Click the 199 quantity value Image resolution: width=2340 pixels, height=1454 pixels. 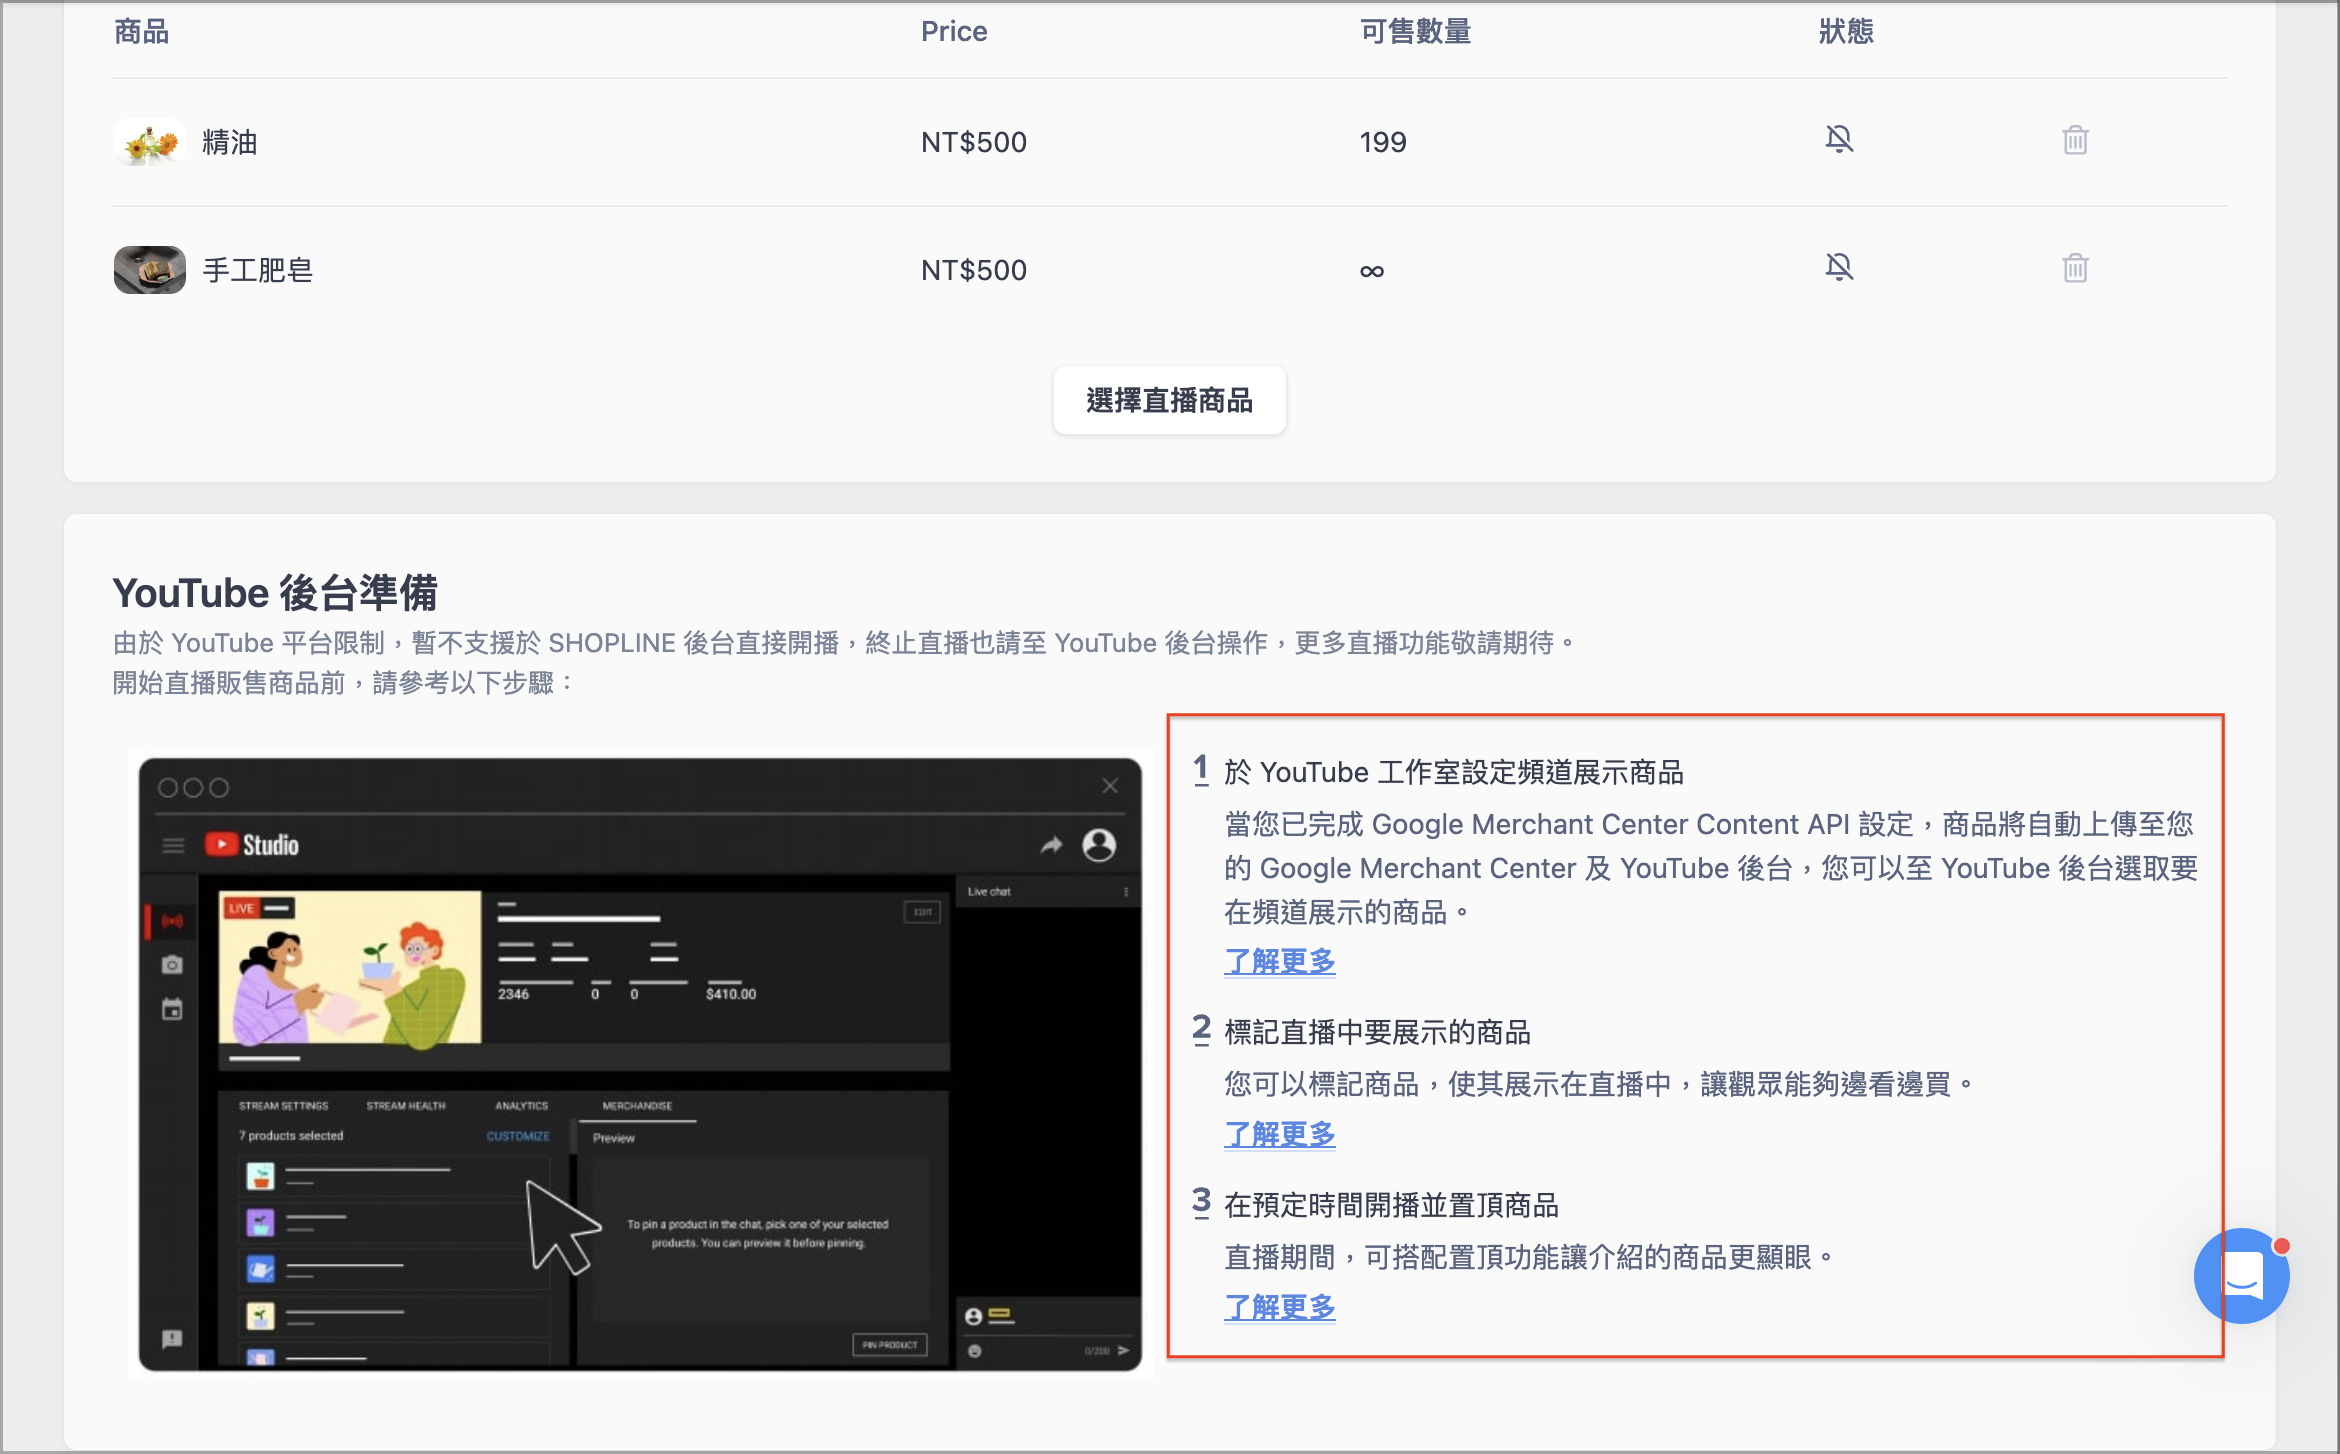(x=1383, y=142)
